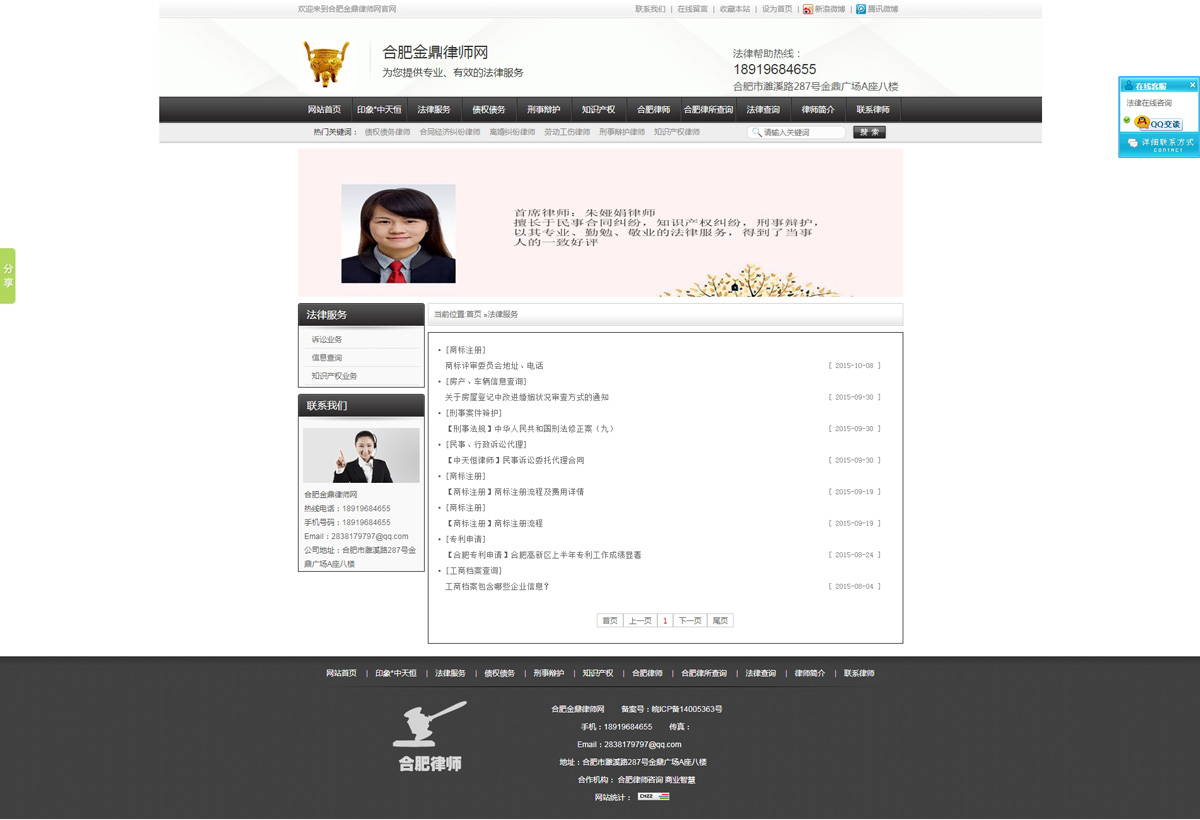
Task: Click the 离婚纠纷律师 hot keyword
Action: coord(512,132)
